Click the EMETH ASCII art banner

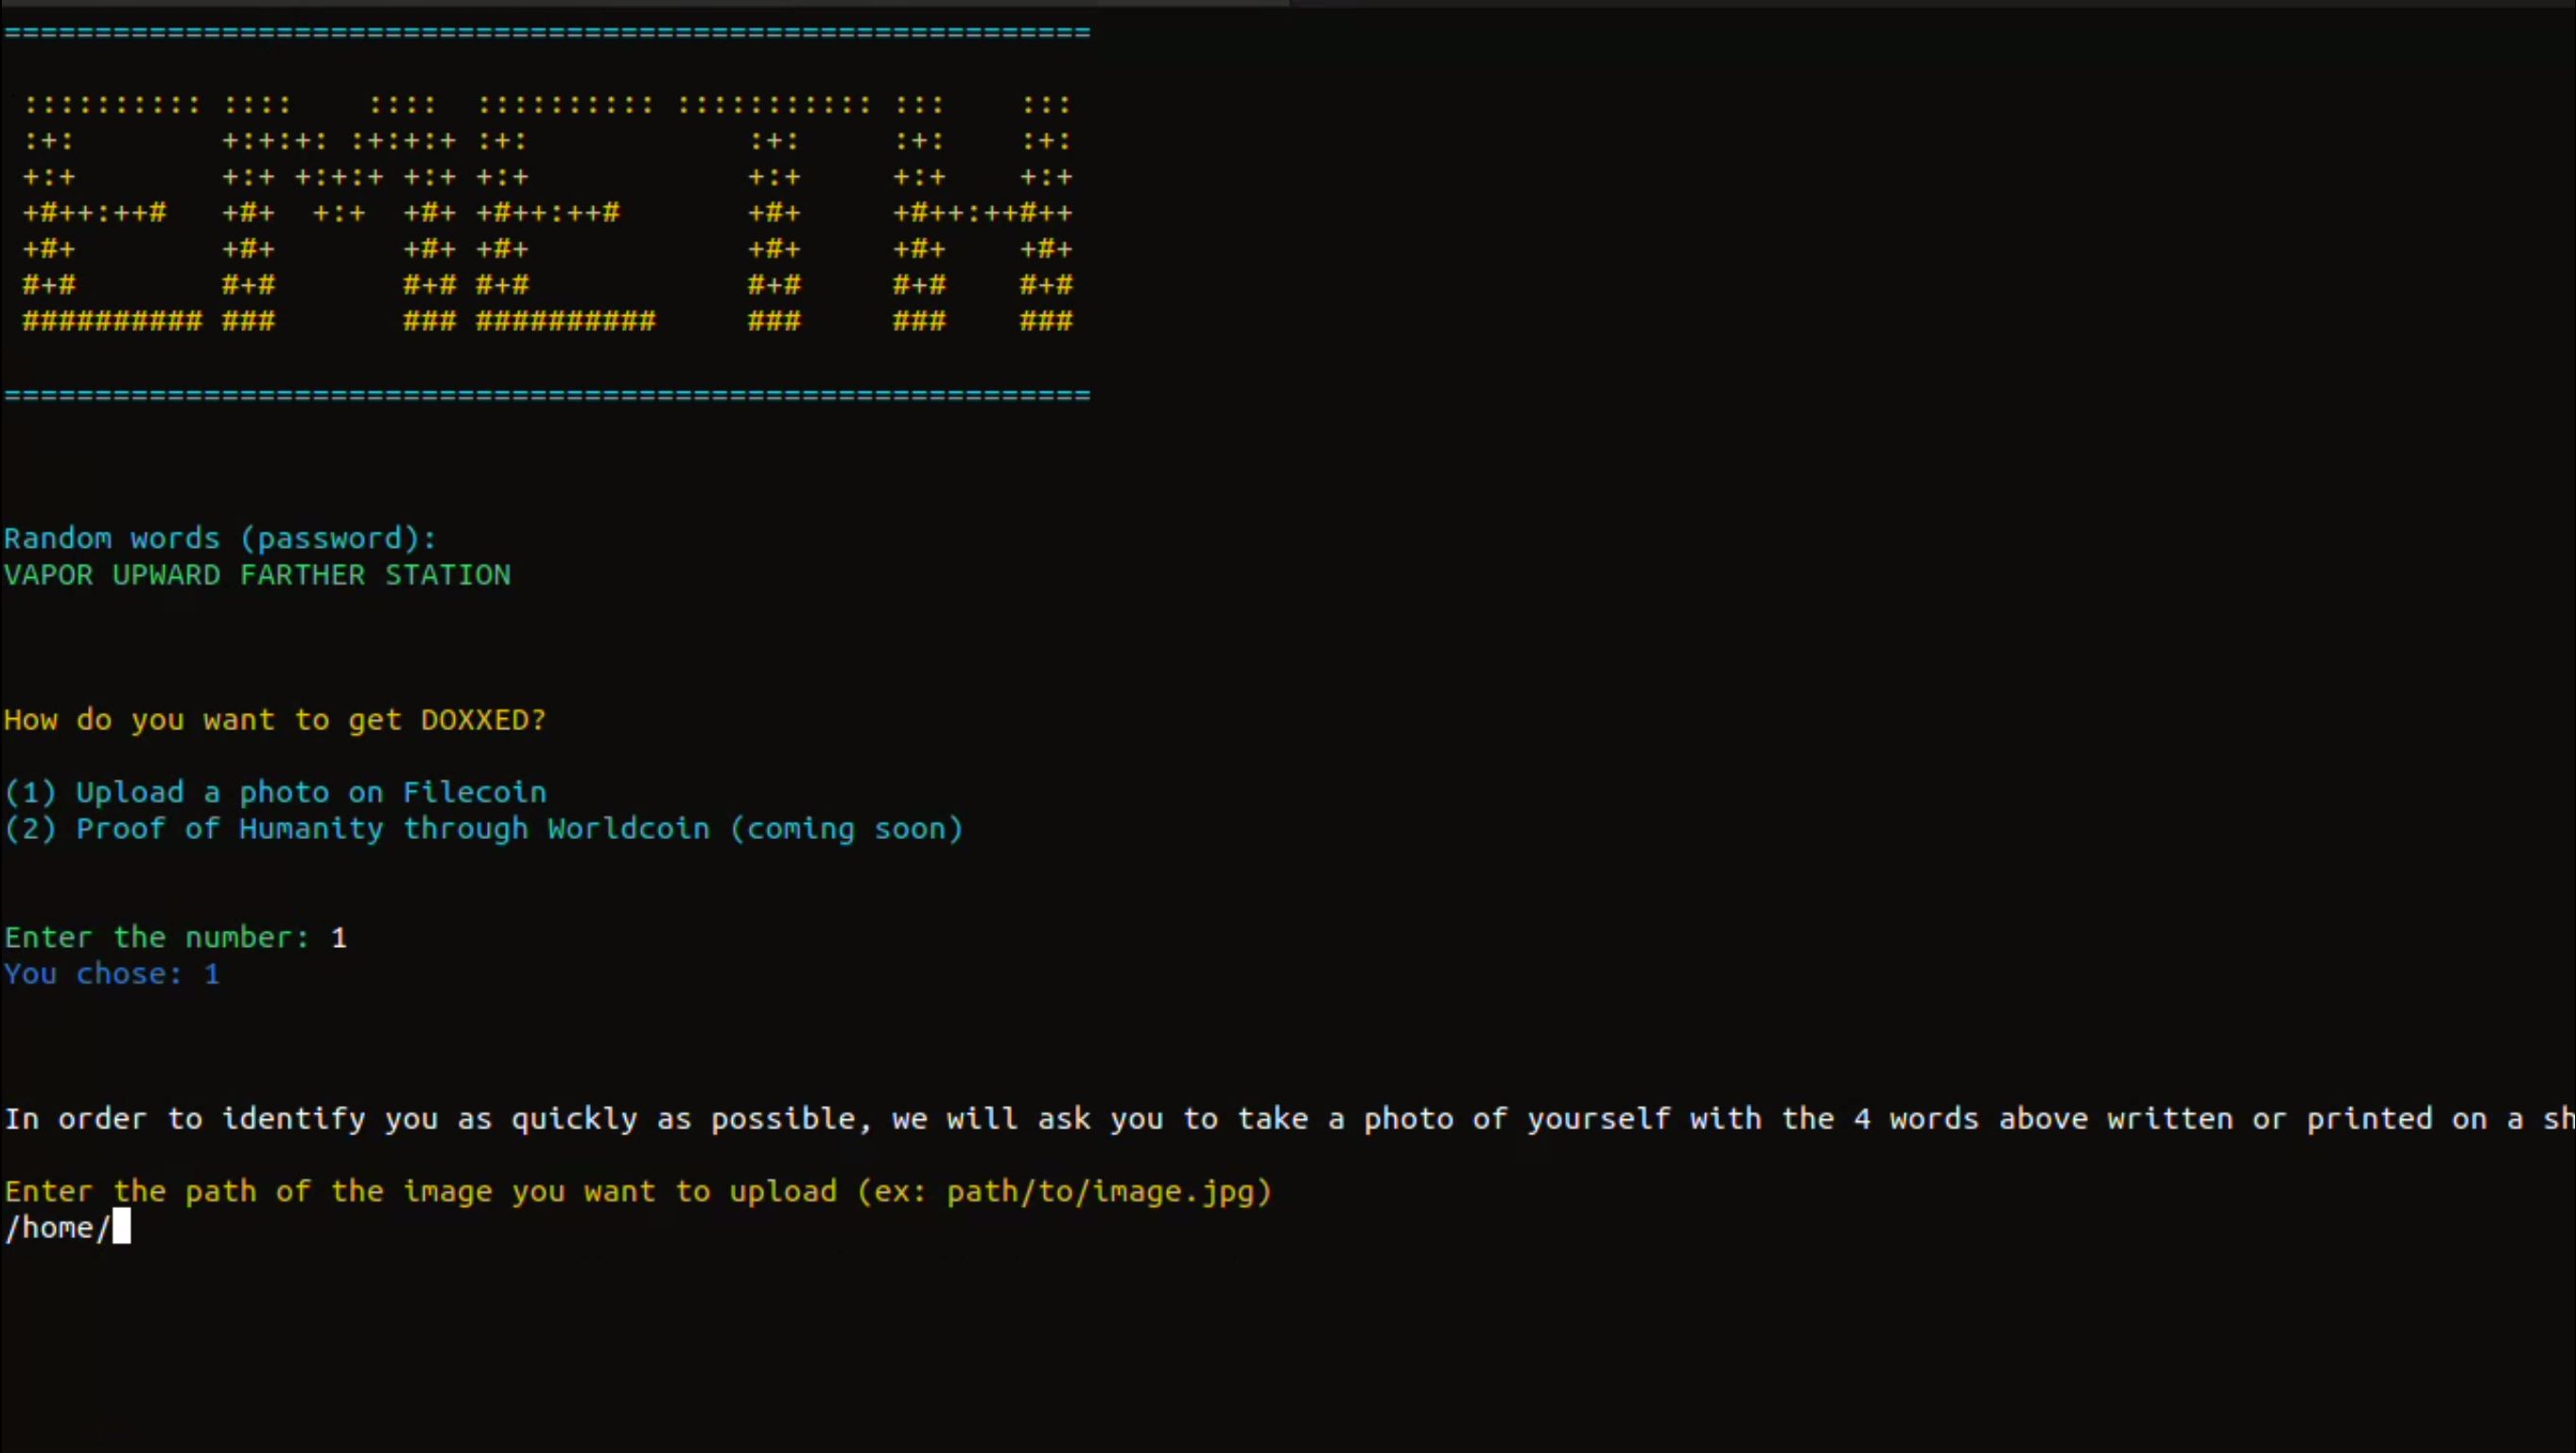[x=548, y=213]
